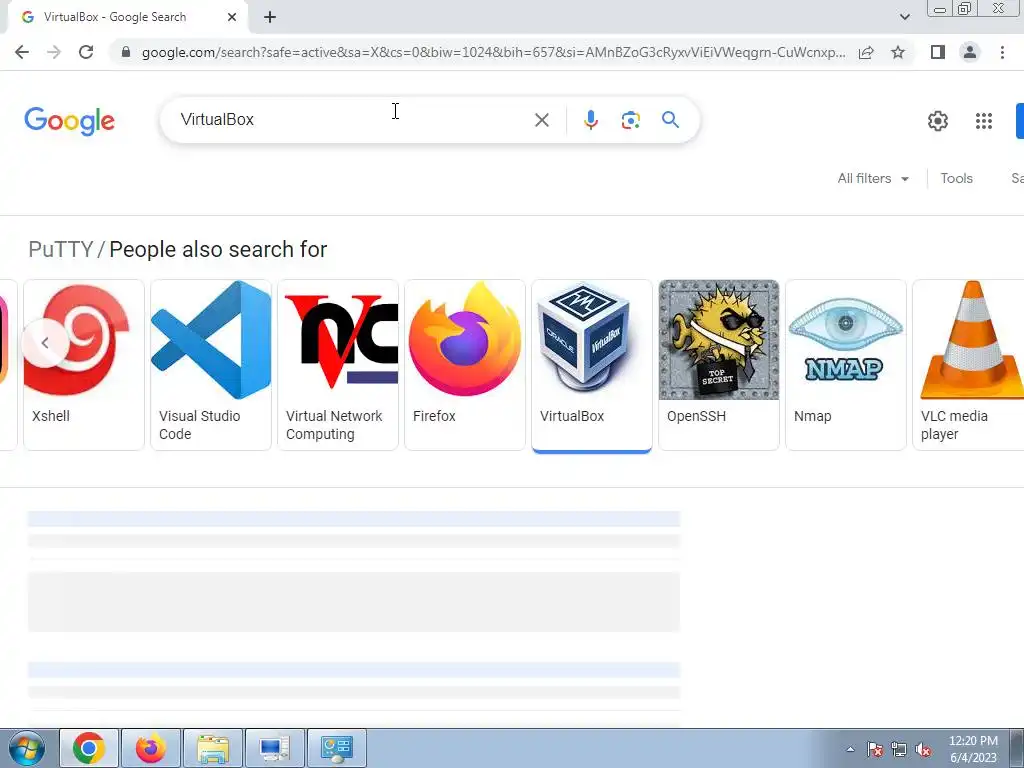Reload the current page
The height and width of the screenshot is (768, 1024).
[86, 52]
